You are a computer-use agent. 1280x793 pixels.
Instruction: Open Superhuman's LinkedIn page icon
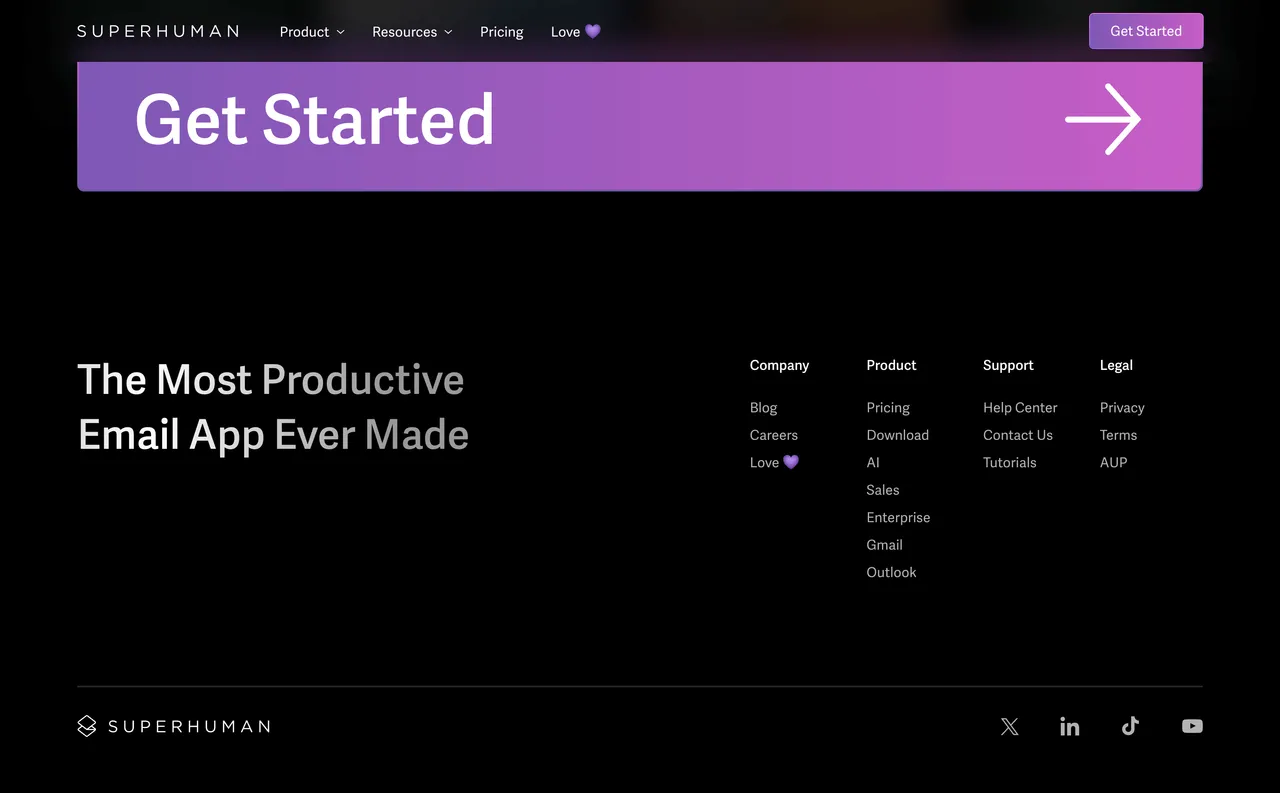[x=1069, y=726]
